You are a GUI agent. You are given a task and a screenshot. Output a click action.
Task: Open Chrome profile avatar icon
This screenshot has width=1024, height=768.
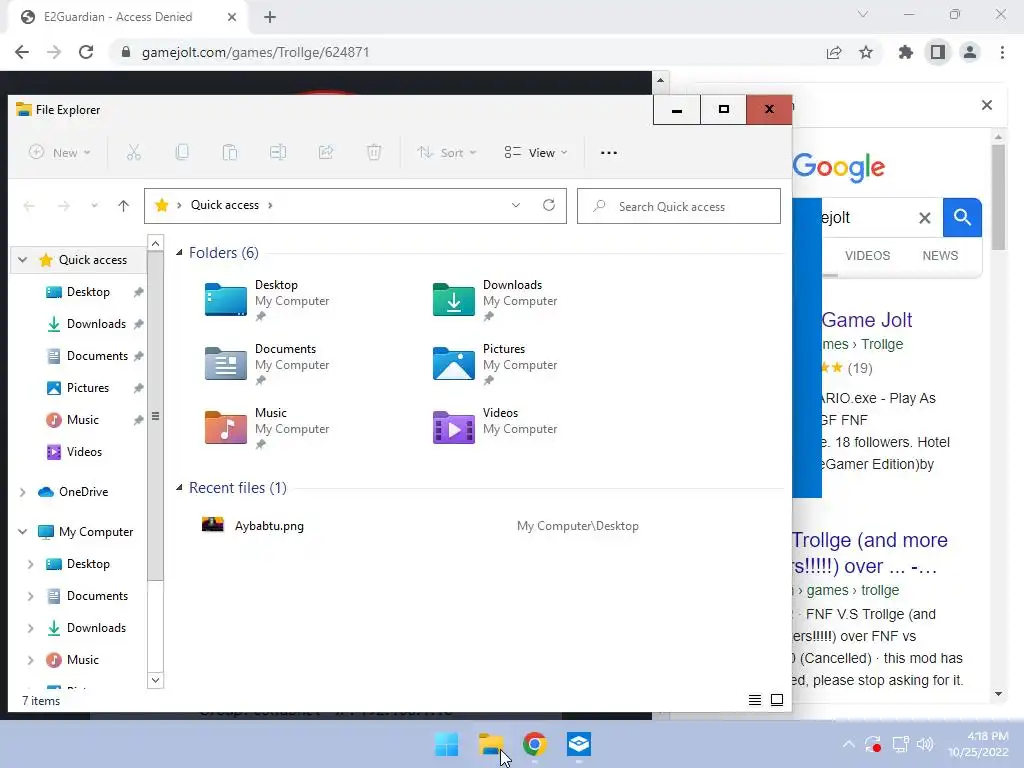tap(970, 52)
